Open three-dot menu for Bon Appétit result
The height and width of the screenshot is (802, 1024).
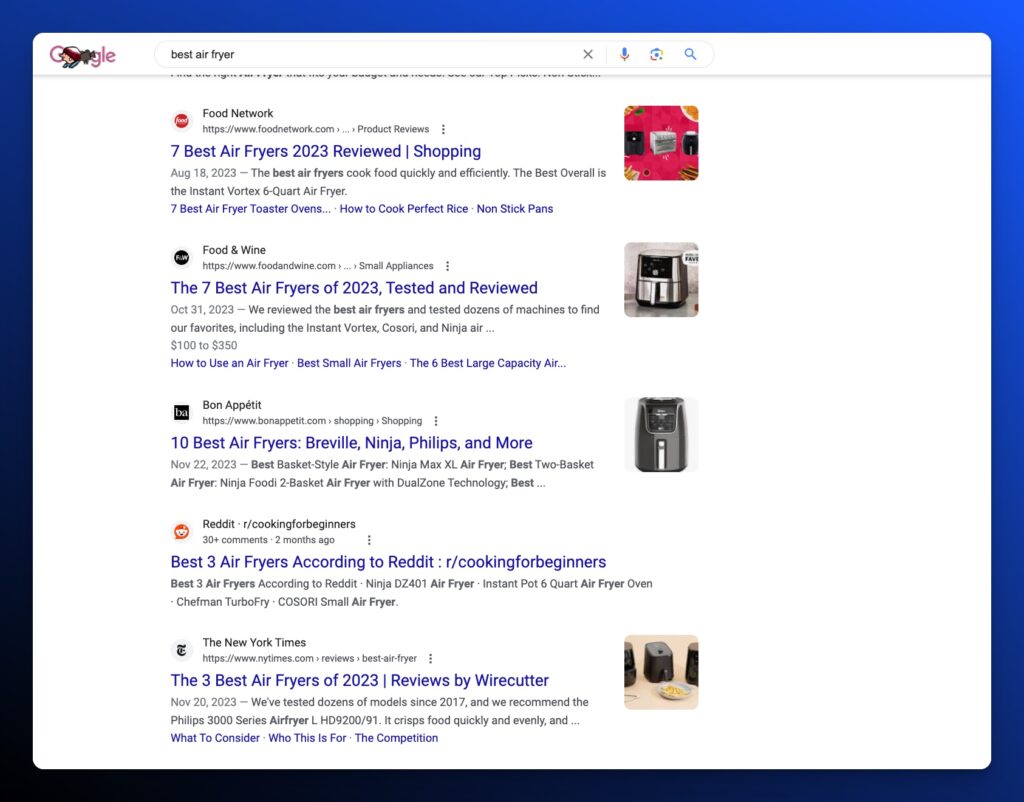[436, 422]
